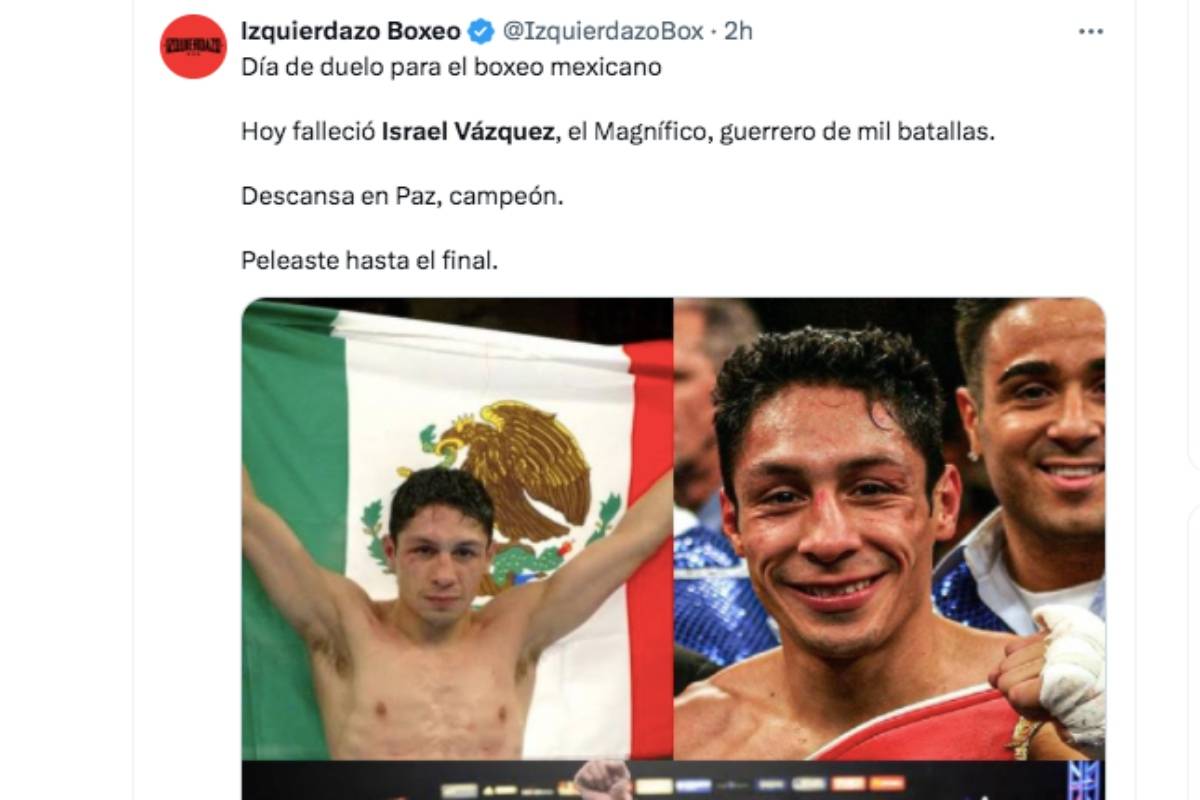Open the @IzquierdazoBox handle link
The height and width of the screenshot is (800, 1200).
(601, 32)
